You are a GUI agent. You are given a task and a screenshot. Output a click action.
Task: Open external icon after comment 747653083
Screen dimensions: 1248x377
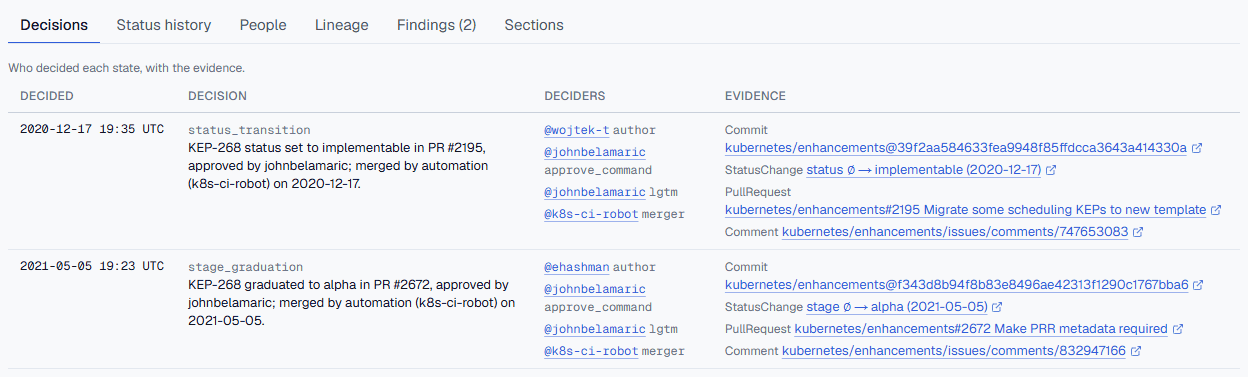(x=1138, y=232)
